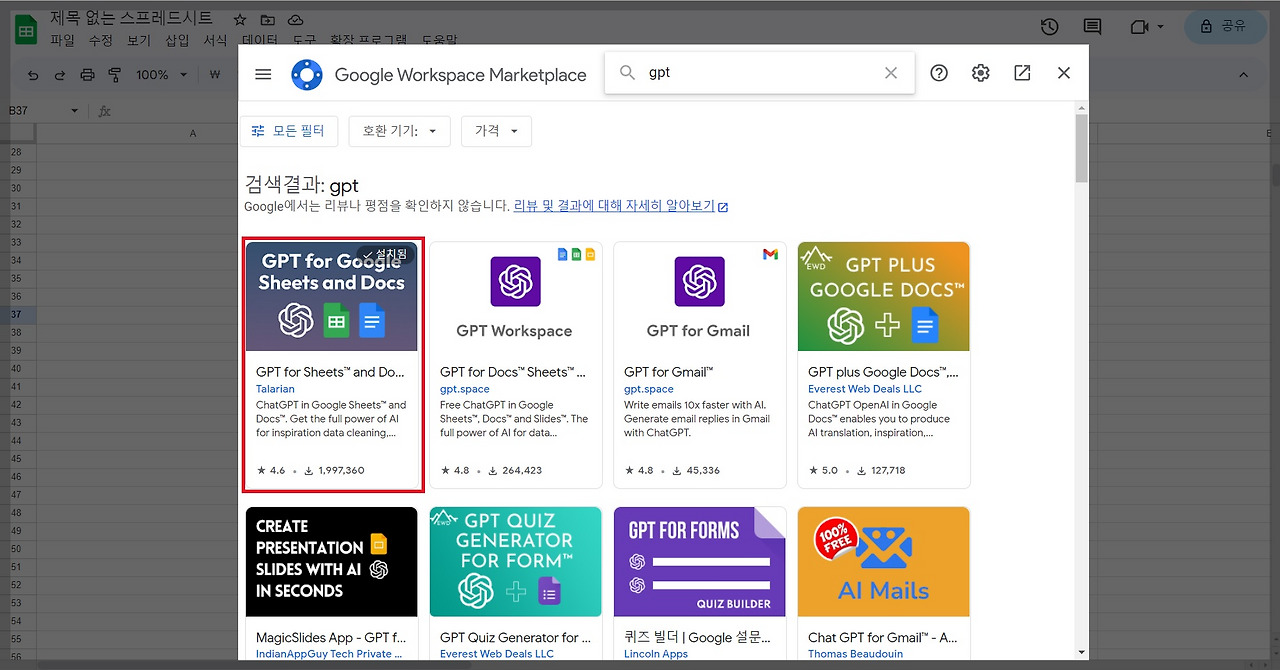This screenshot has width=1280, height=670.
Task: Expand the meeting options arrow
Action: tap(1161, 27)
